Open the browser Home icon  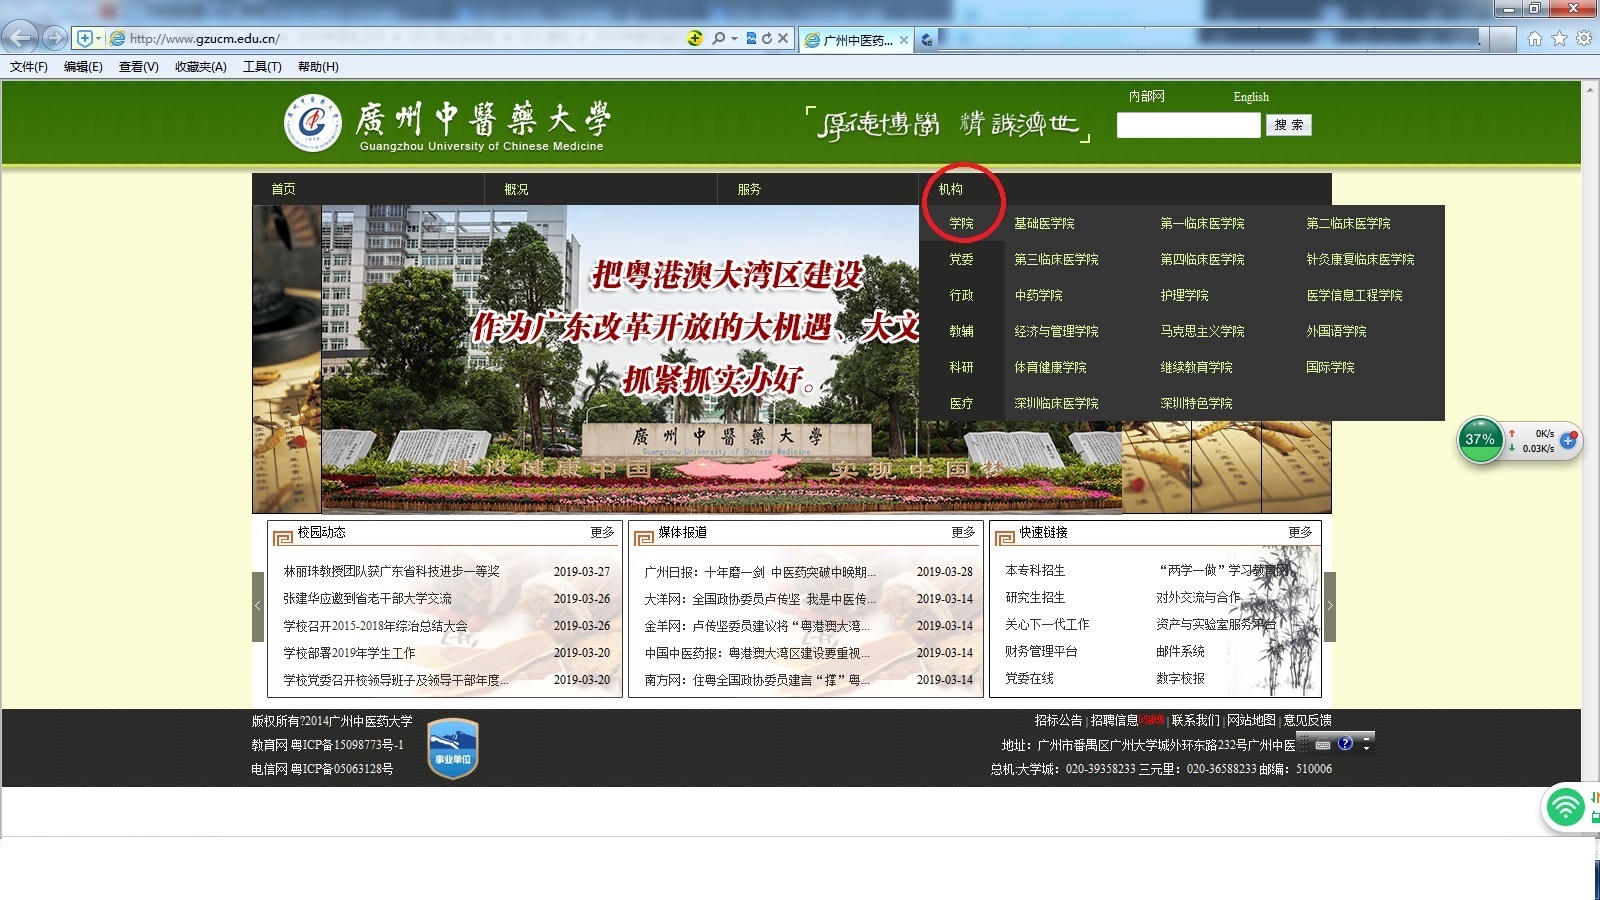(x=1535, y=39)
